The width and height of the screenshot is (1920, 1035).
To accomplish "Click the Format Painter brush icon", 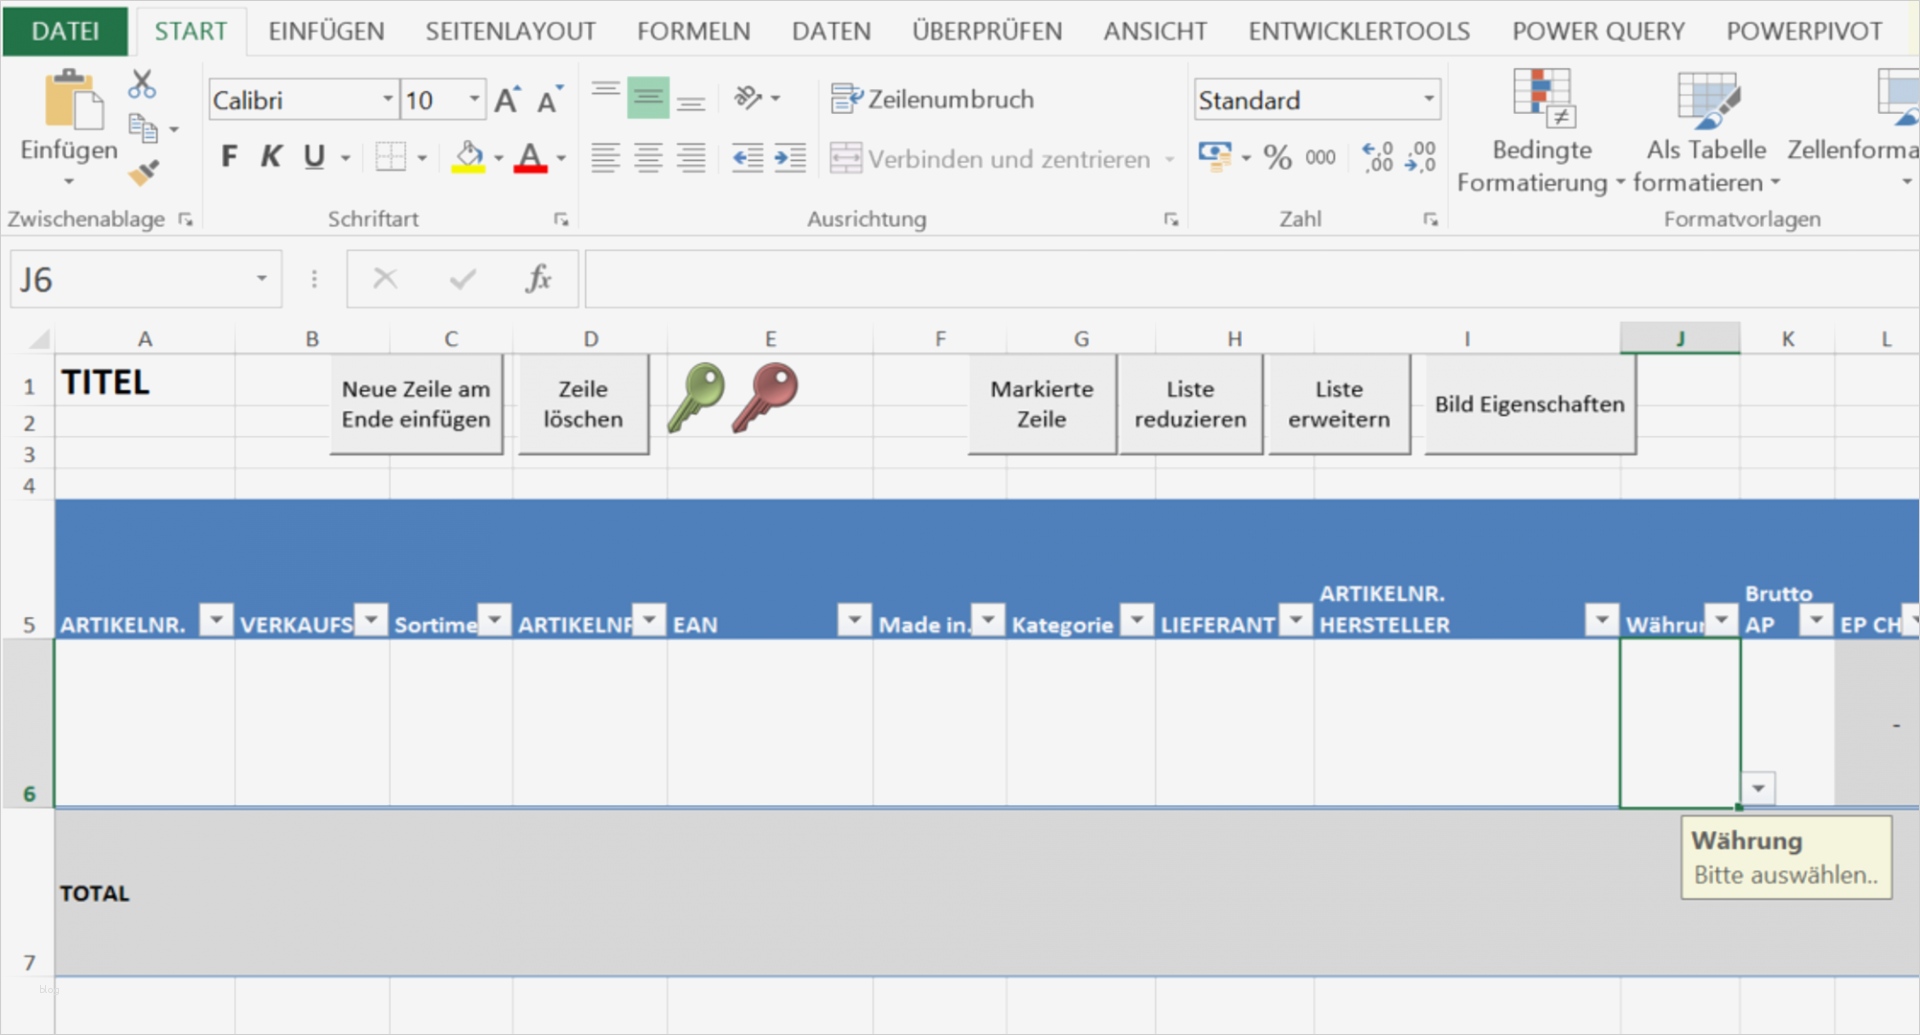I will coord(142,172).
